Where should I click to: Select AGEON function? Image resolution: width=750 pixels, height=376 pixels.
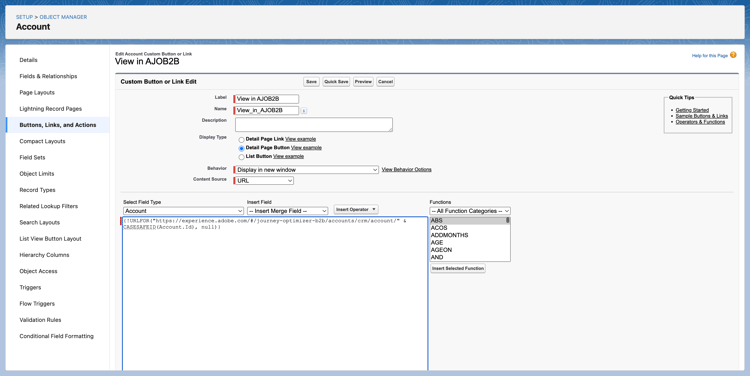(x=468, y=250)
